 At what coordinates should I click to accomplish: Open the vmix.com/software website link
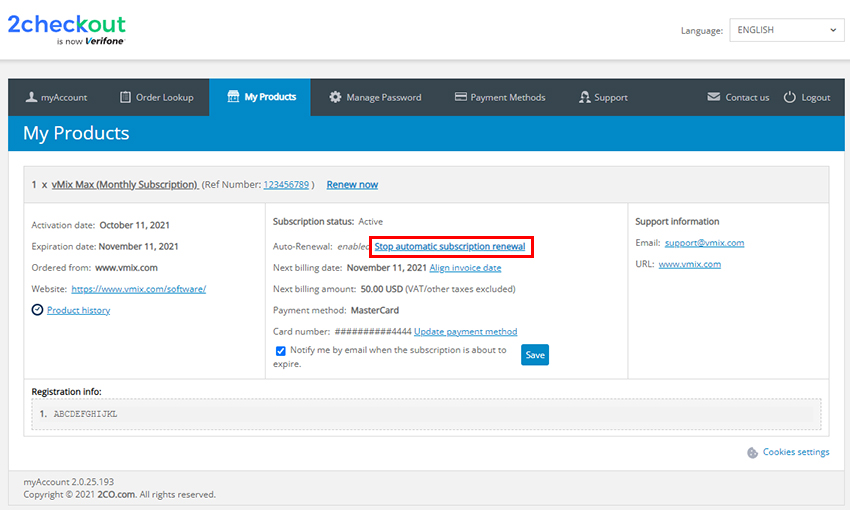(139, 289)
